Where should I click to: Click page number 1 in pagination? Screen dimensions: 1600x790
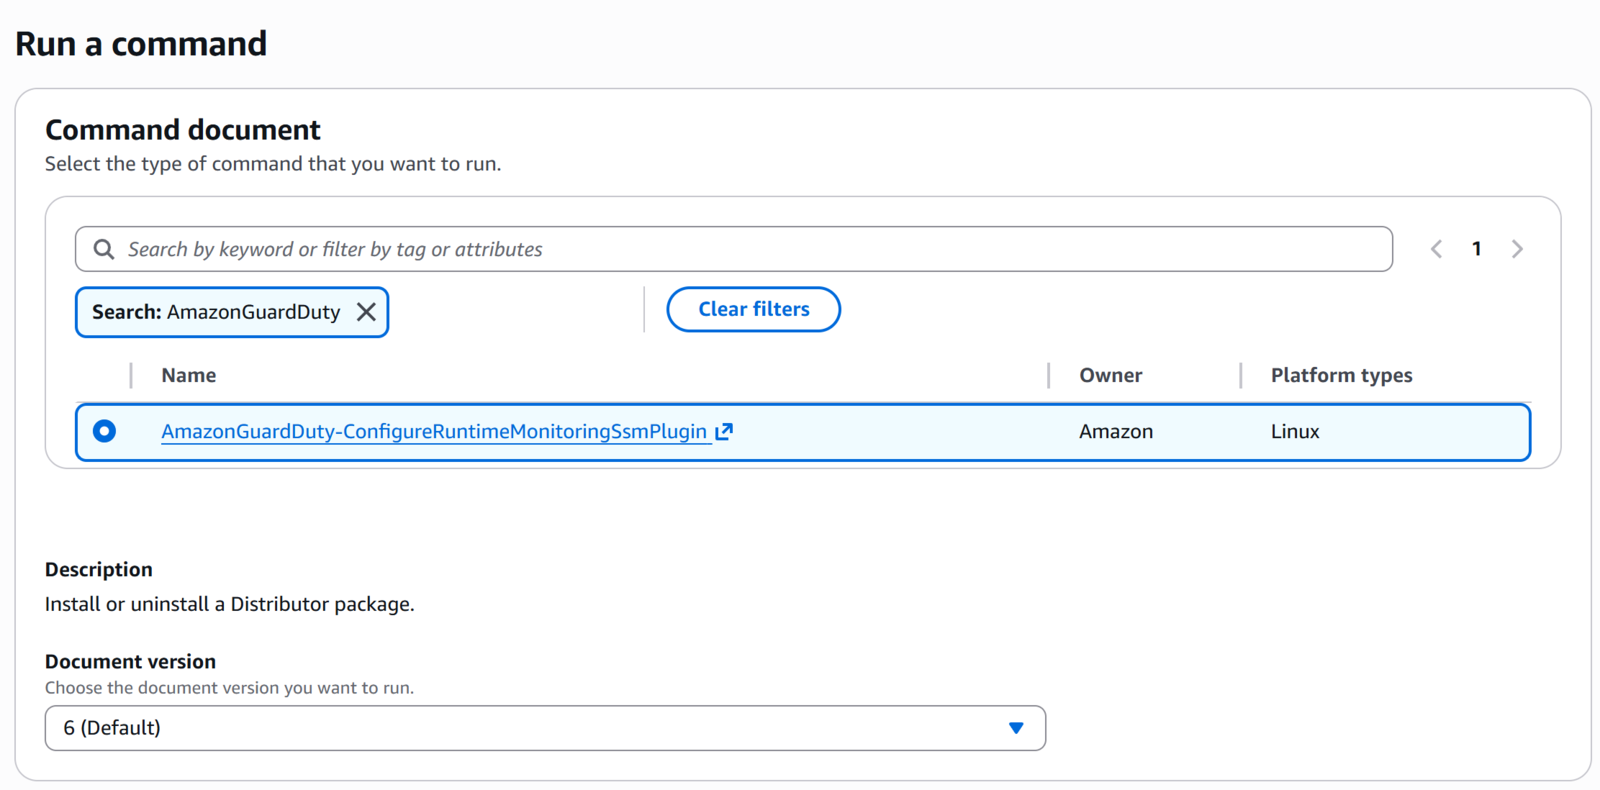(1477, 249)
